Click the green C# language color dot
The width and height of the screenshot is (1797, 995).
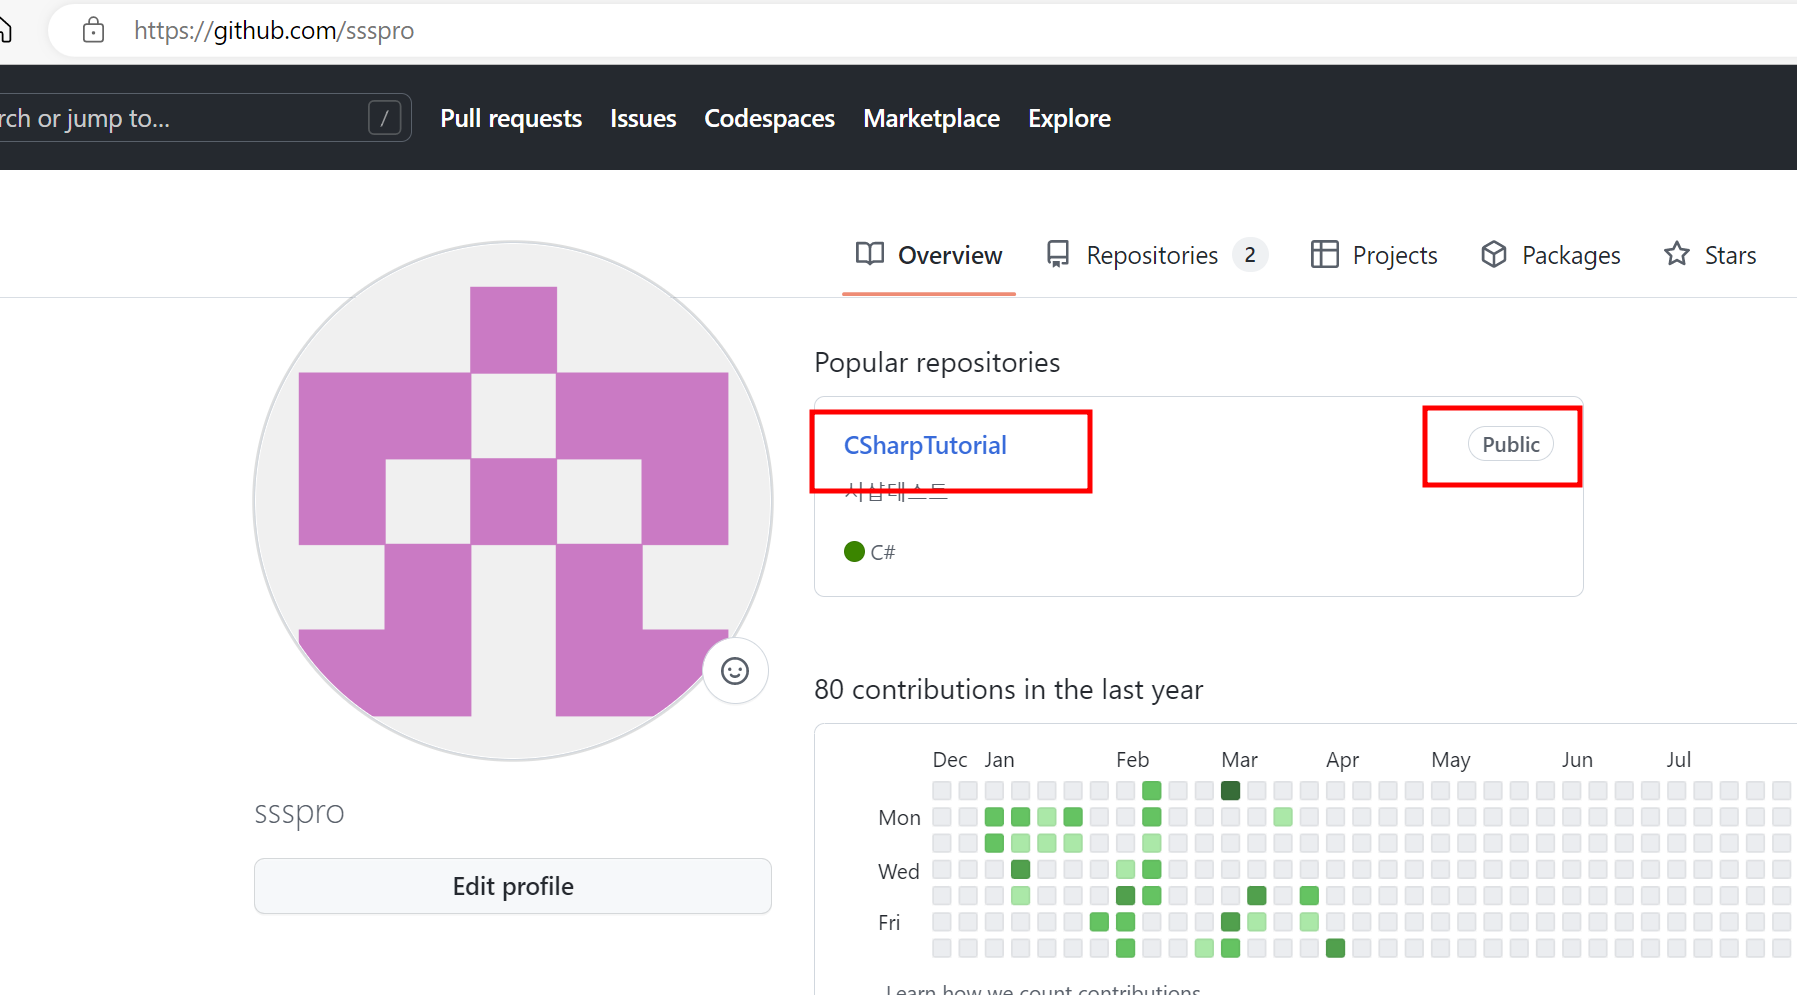(x=854, y=551)
